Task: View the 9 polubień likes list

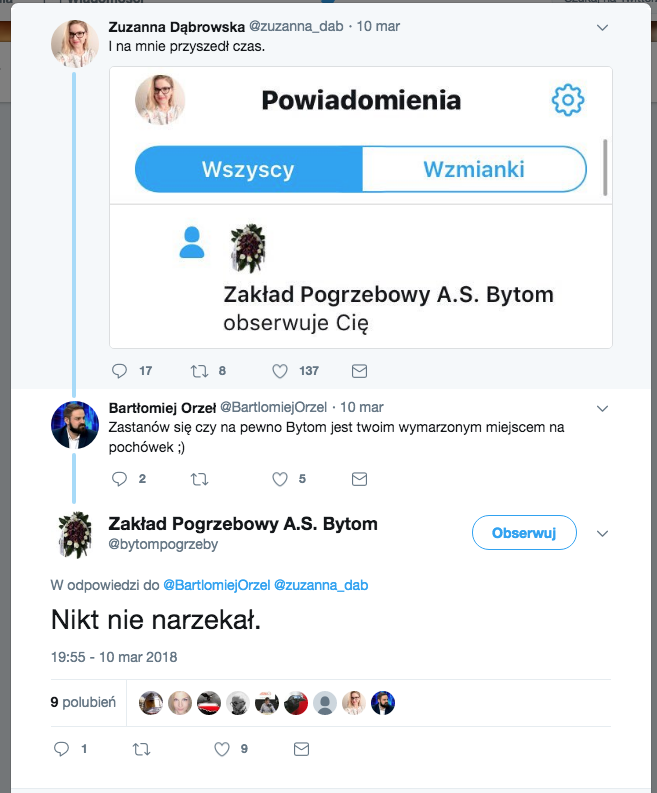Action: click(x=83, y=702)
